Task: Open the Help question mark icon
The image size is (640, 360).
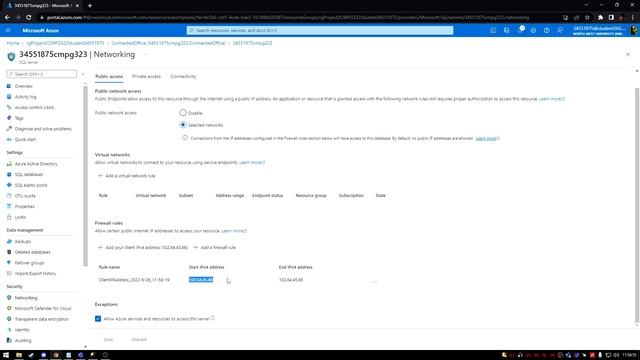Action: click(547, 31)
